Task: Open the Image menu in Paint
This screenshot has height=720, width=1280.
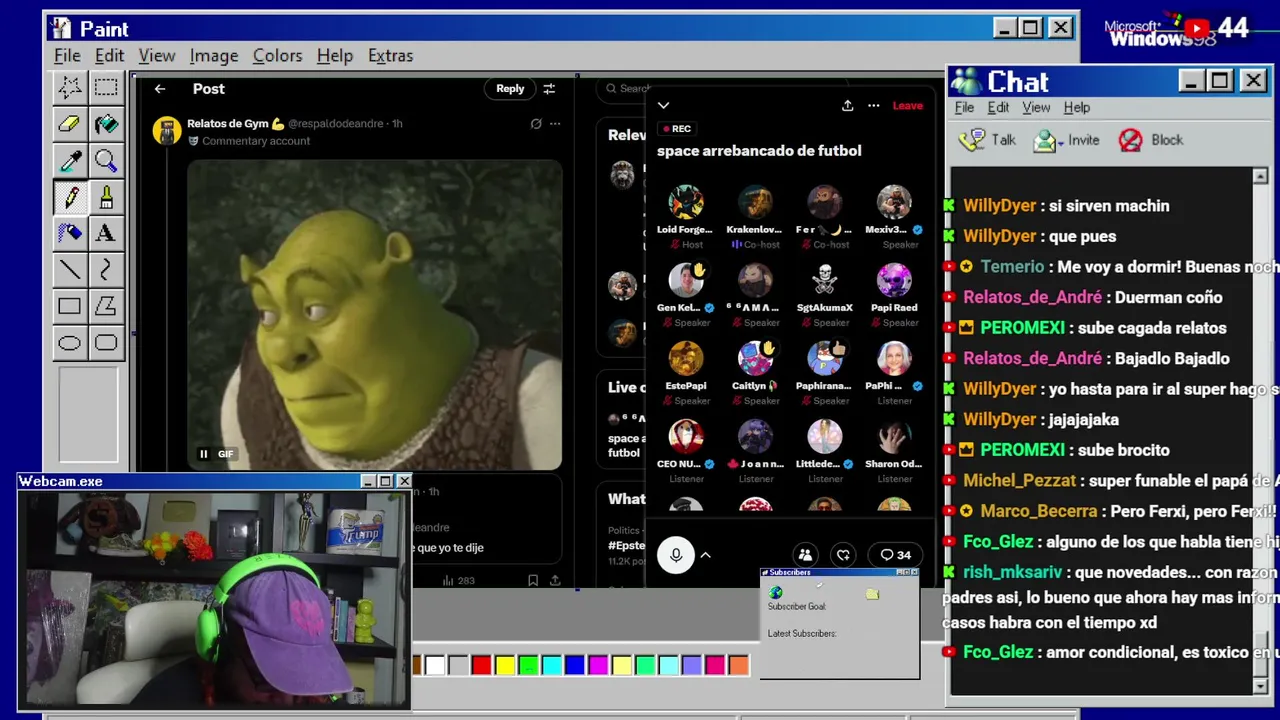Action: (214, 56)
